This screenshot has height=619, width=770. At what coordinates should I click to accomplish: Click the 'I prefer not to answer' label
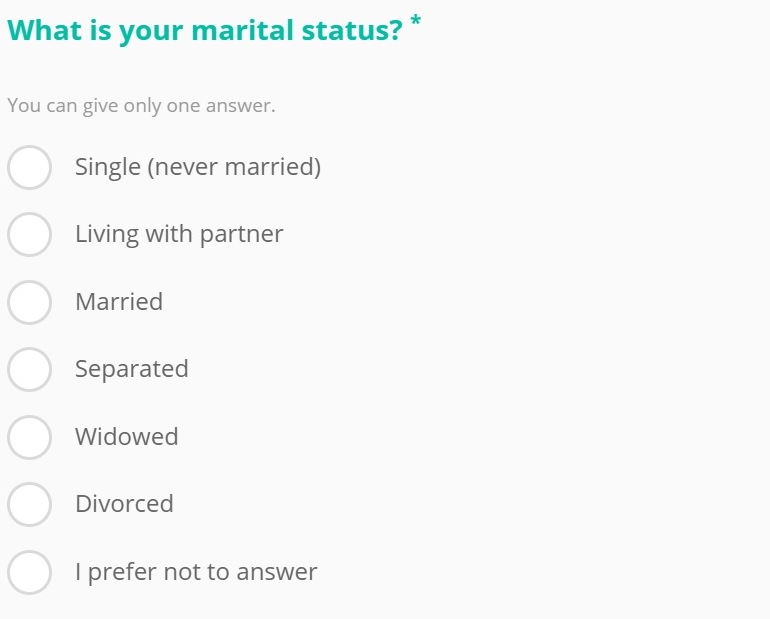point(196,572)
